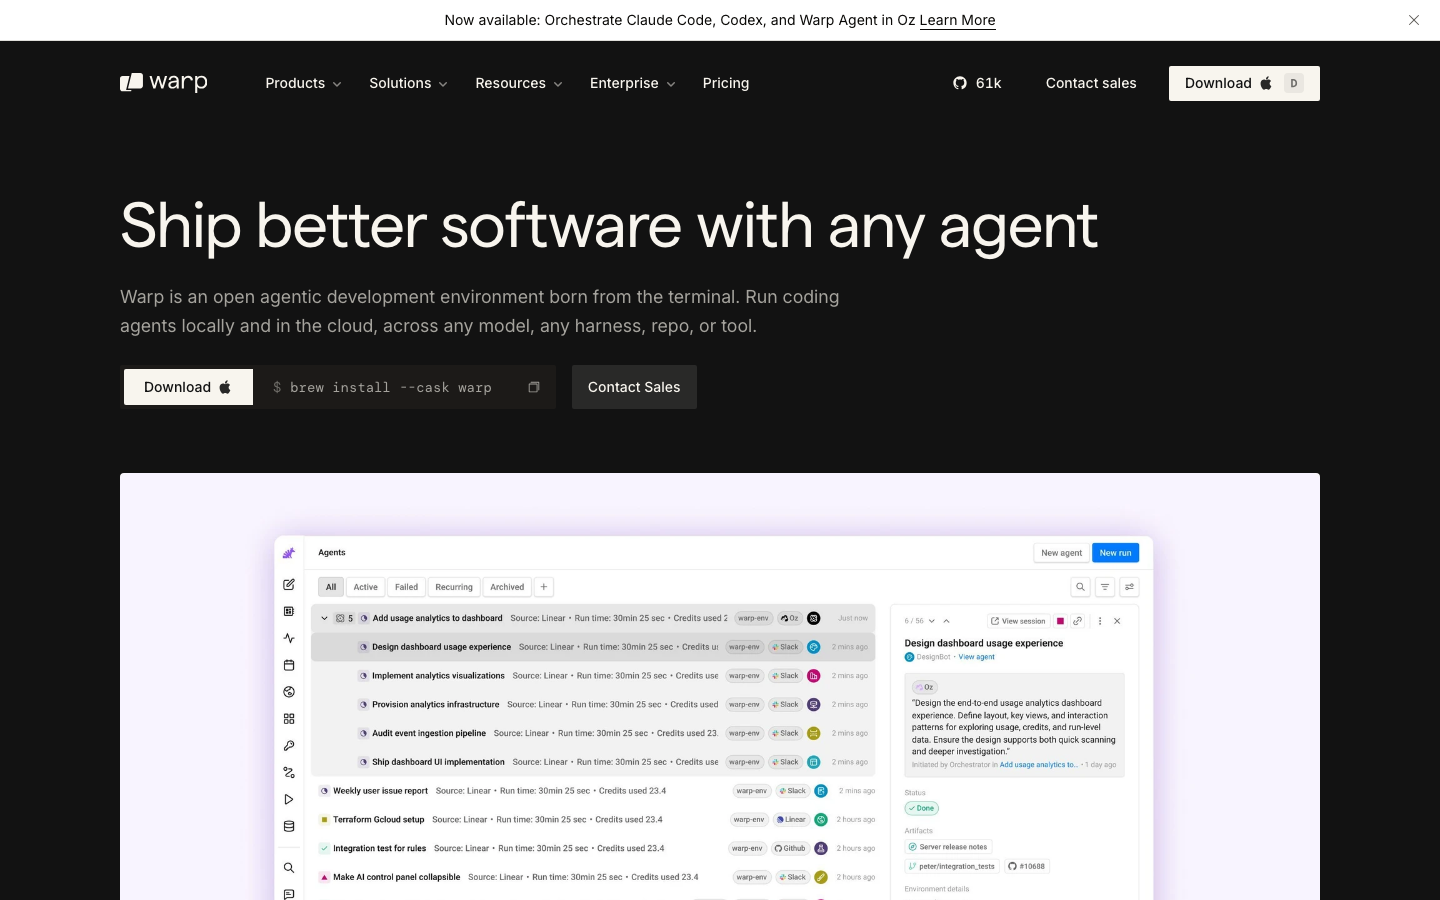This screenshot has height=900, width=1440.
Task: Open the calendar icon in the sidebar
Action: pos(289,665)
